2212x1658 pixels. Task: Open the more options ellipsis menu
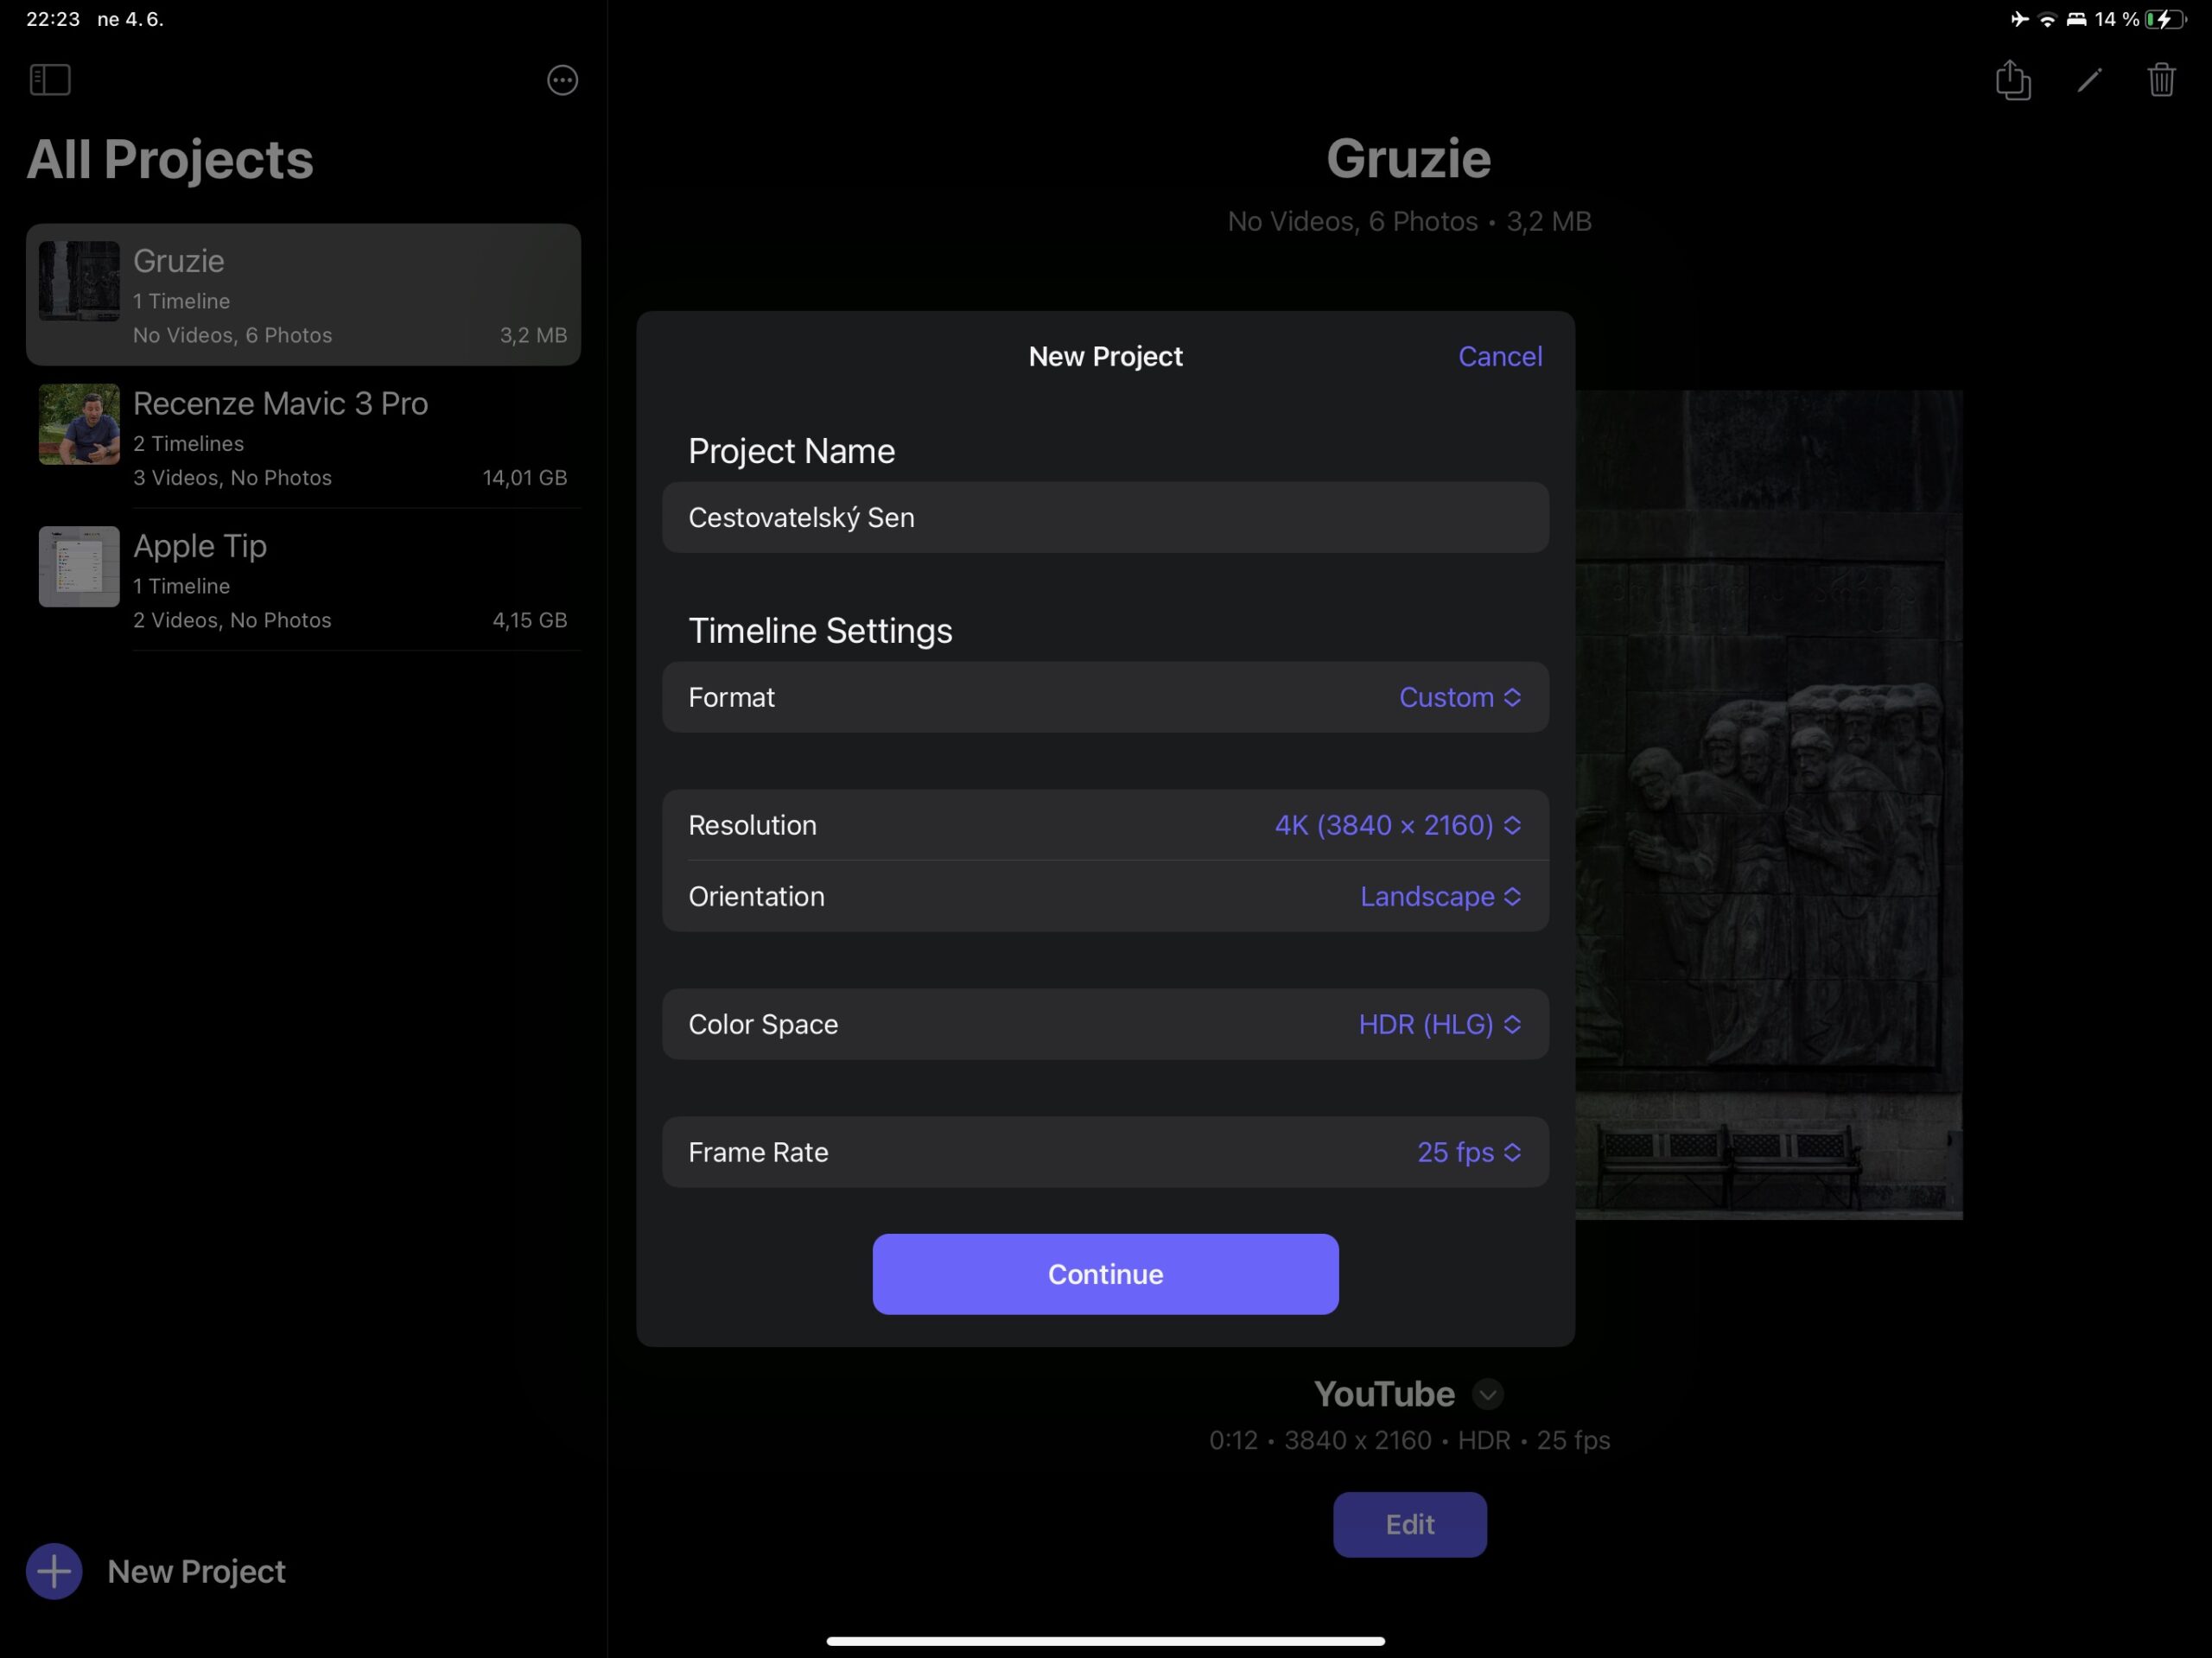coord(562,80)
